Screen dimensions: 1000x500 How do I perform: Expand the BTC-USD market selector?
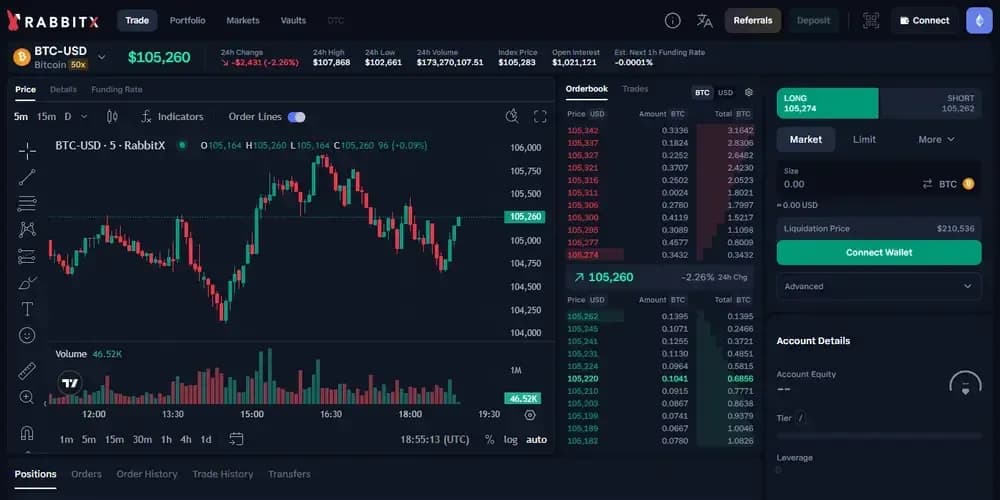coord(101,57)
